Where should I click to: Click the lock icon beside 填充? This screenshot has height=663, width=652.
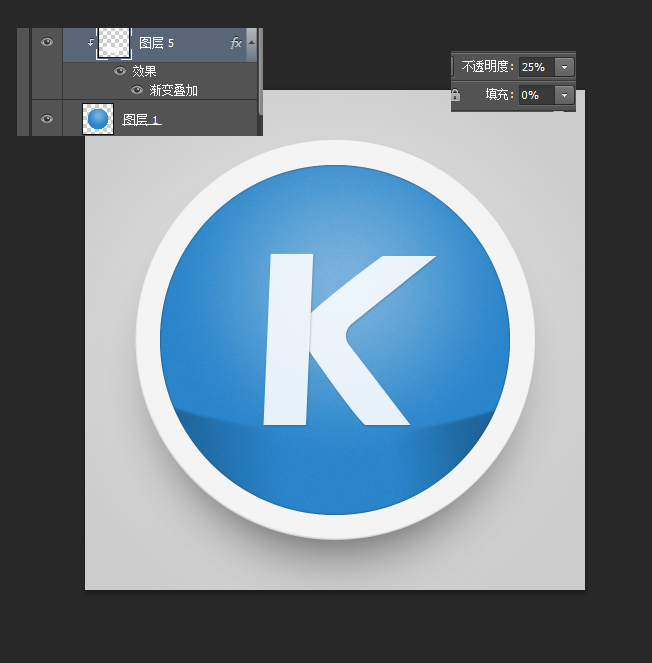[x=456, y=95]
